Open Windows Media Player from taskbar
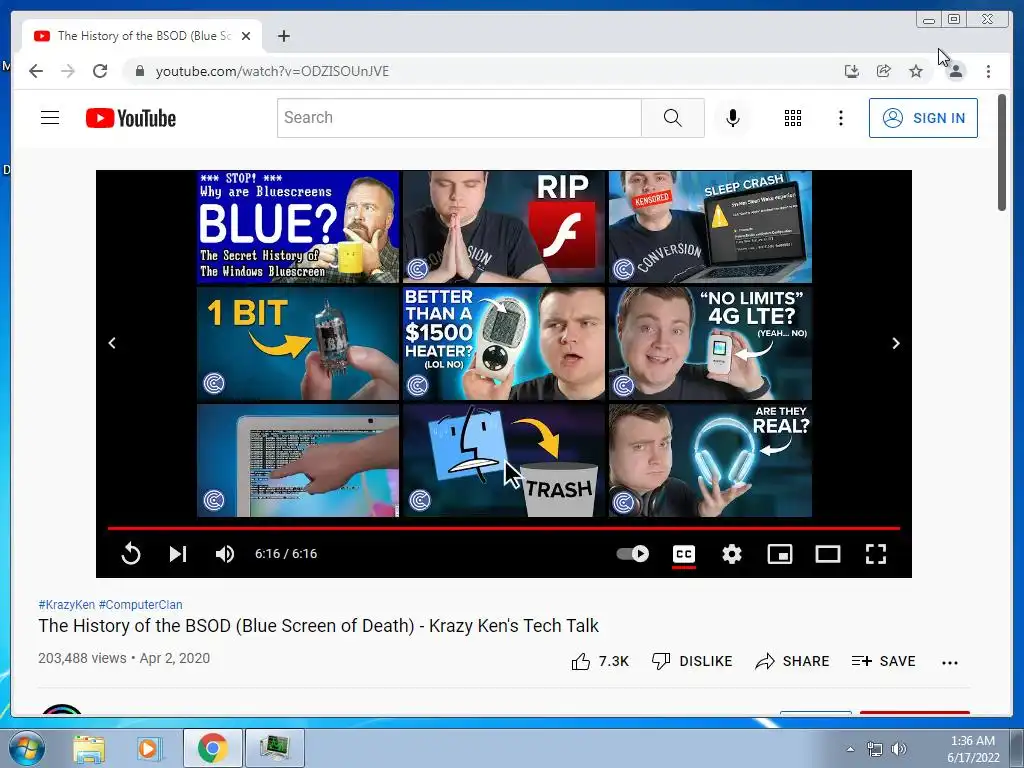 148,748
